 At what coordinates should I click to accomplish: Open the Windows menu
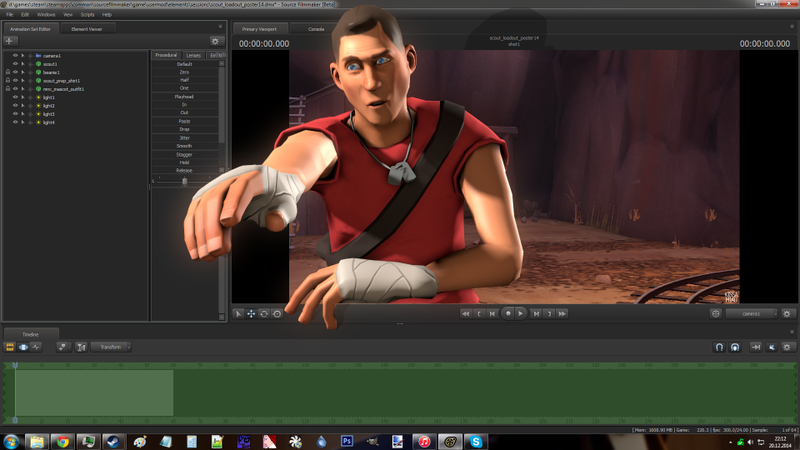pyautogui.click(x=46, y=14)
